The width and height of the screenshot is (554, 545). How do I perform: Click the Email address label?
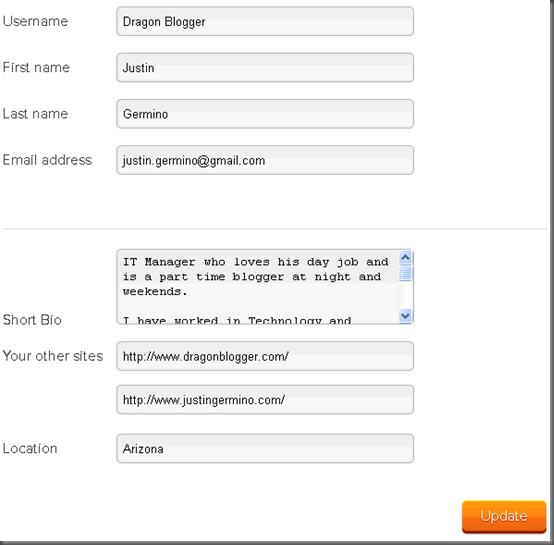tap(47, 160)
